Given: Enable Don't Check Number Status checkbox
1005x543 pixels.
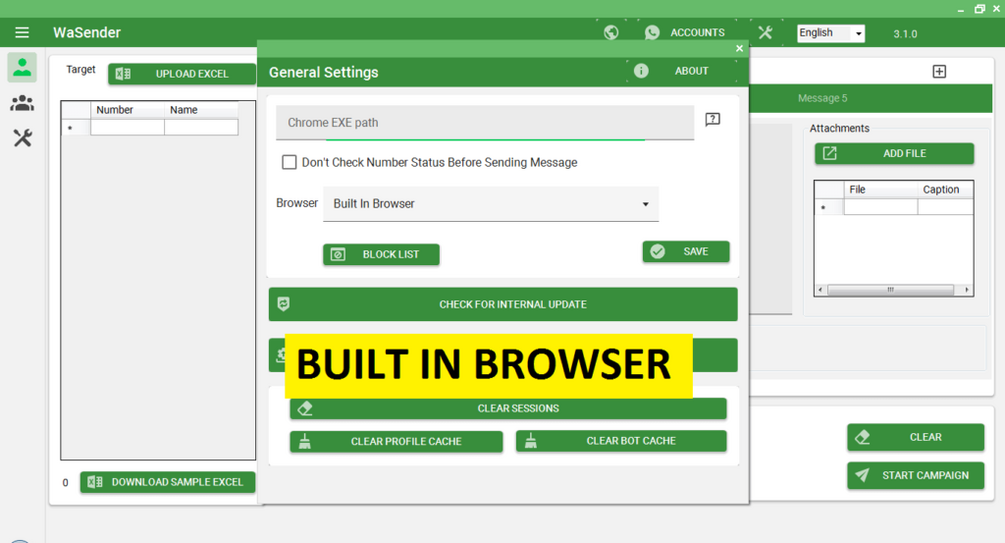Looking at the screenshot, I should point(289,162).
